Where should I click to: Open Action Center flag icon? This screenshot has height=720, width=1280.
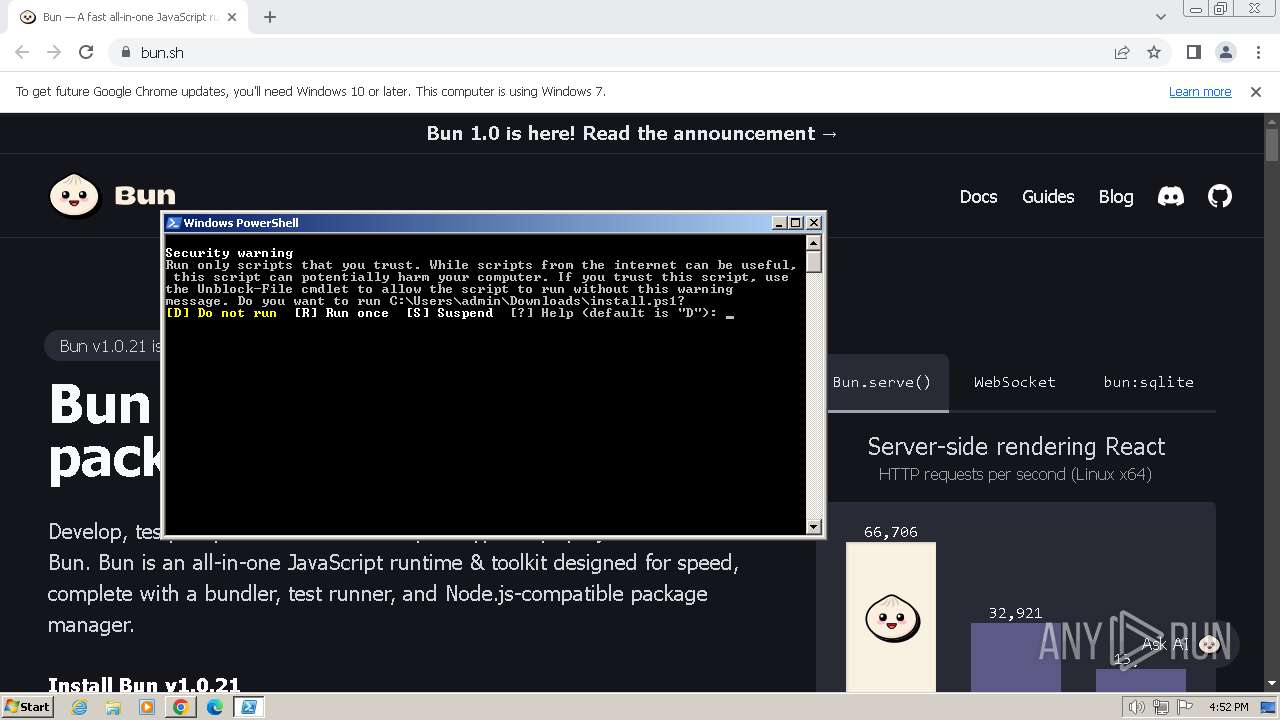(x=1183, y=707)
